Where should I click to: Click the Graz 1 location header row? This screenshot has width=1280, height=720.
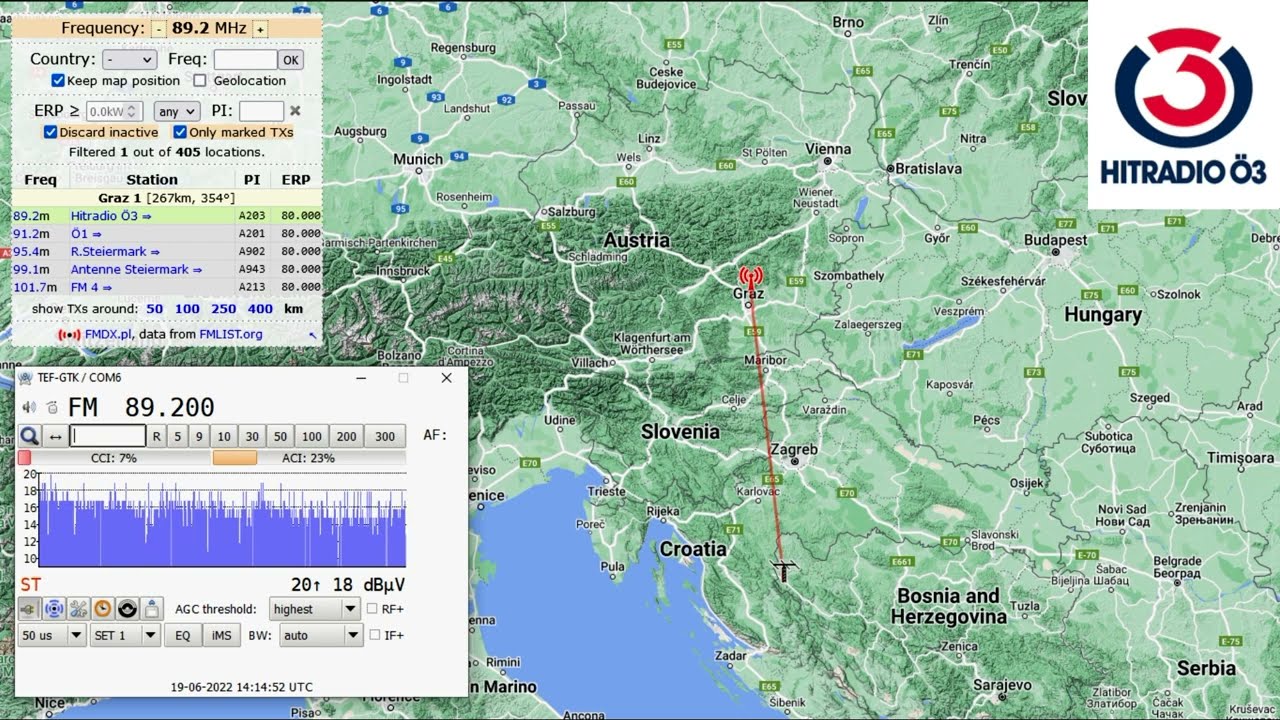(x=167, y=198)
